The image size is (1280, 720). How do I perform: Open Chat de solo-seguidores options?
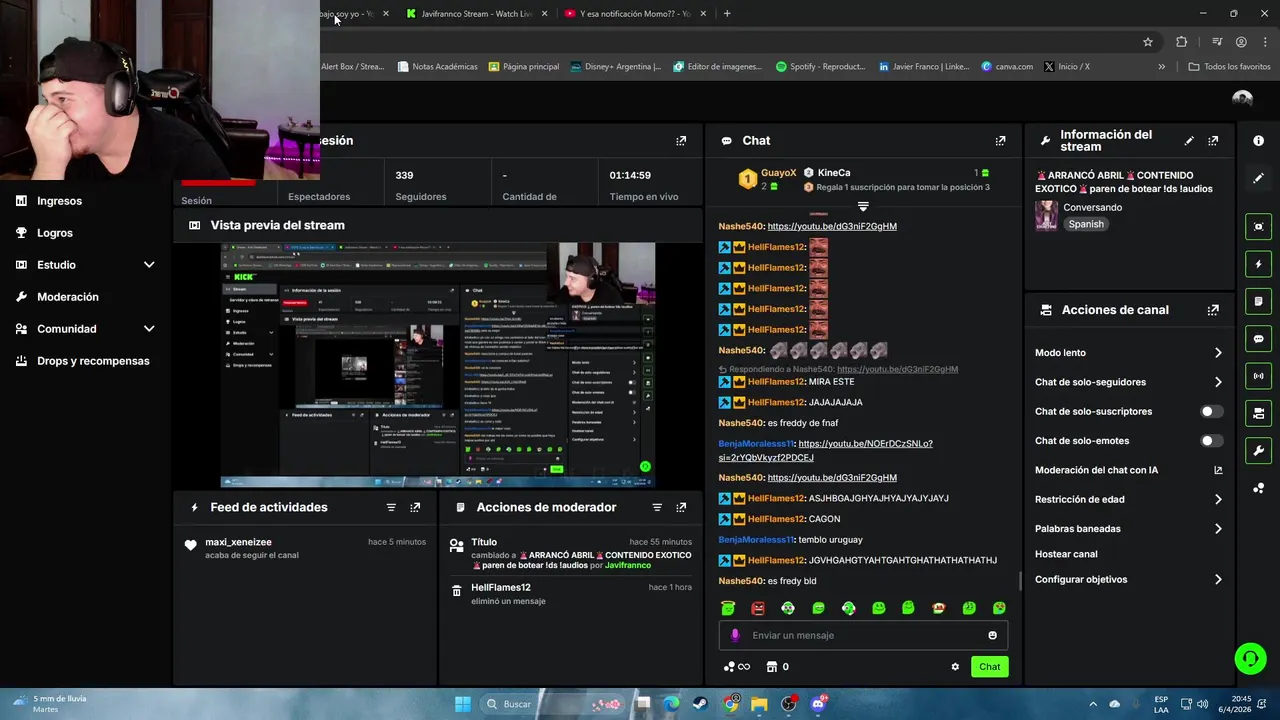(1129, 382)
